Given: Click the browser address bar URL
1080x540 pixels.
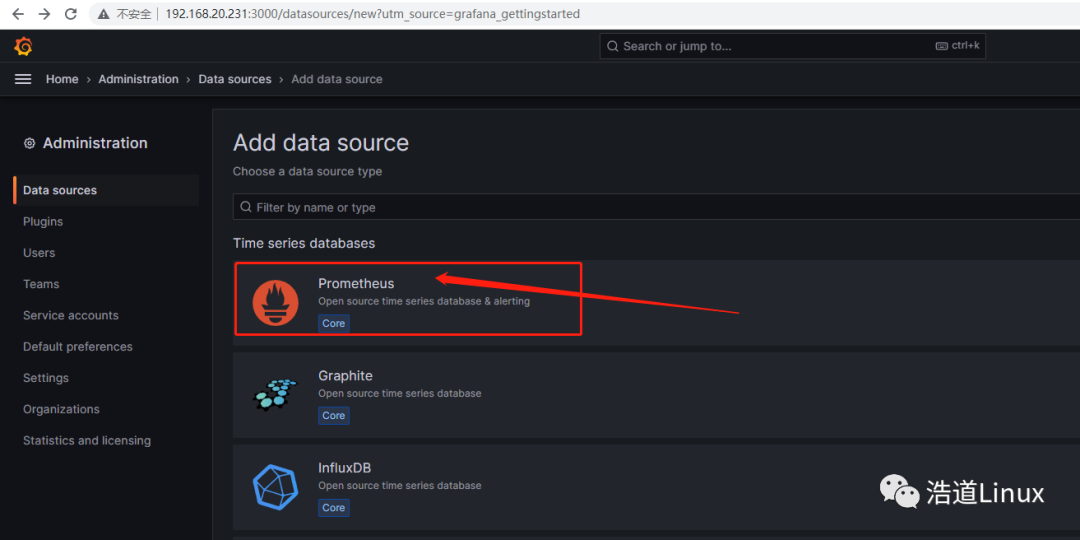Looking at the screenshot, I should point(372,14).
